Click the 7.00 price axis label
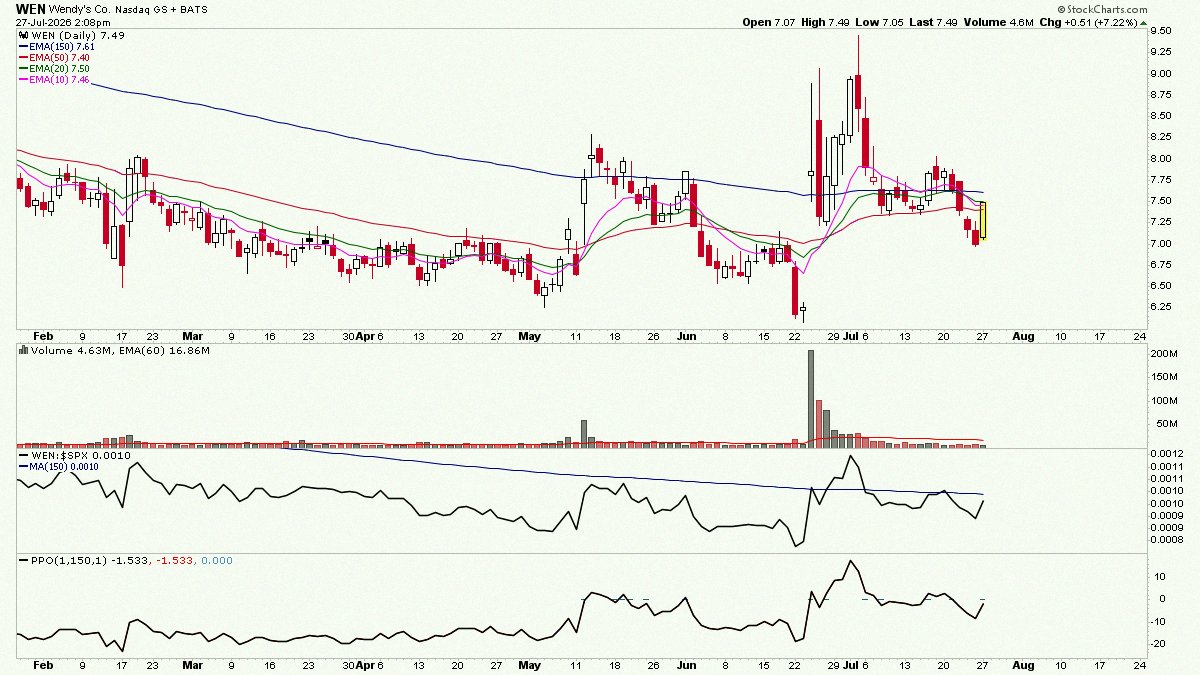The width and height of the screenshot is (1200, 675). (x=1161, y=244)
